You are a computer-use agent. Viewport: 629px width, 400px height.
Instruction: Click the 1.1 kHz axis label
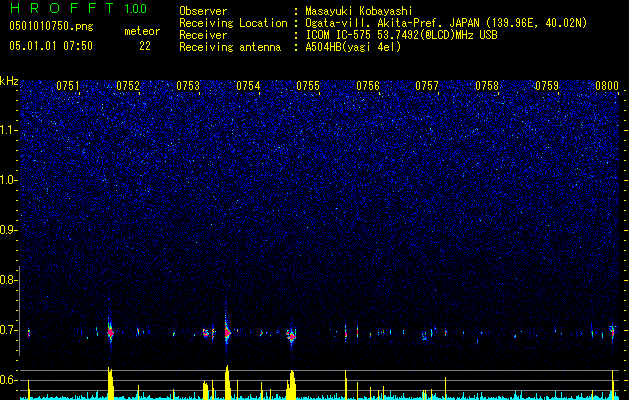click(8, 130)
